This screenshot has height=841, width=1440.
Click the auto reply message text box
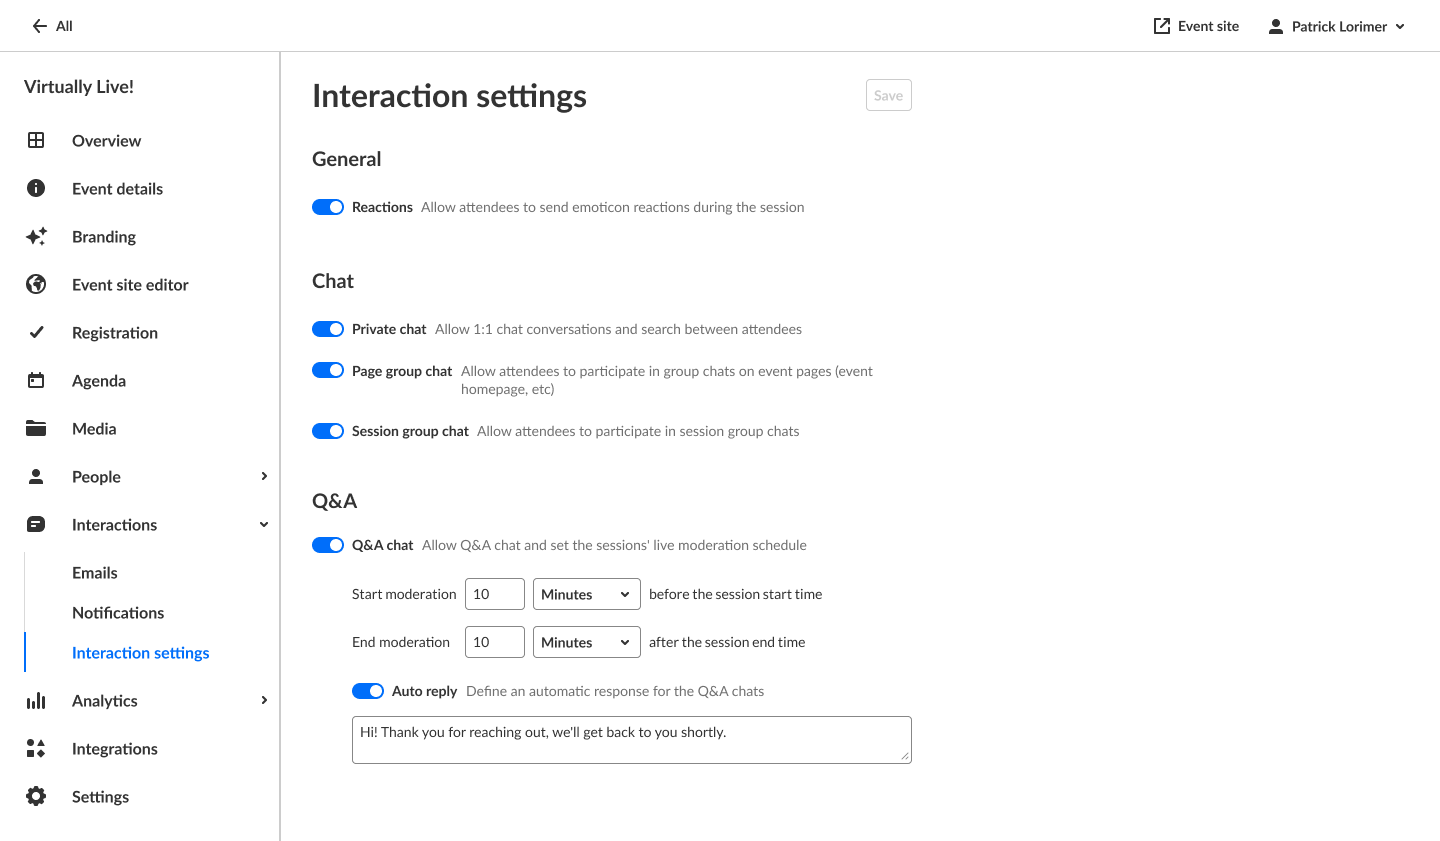coord(631,740)
